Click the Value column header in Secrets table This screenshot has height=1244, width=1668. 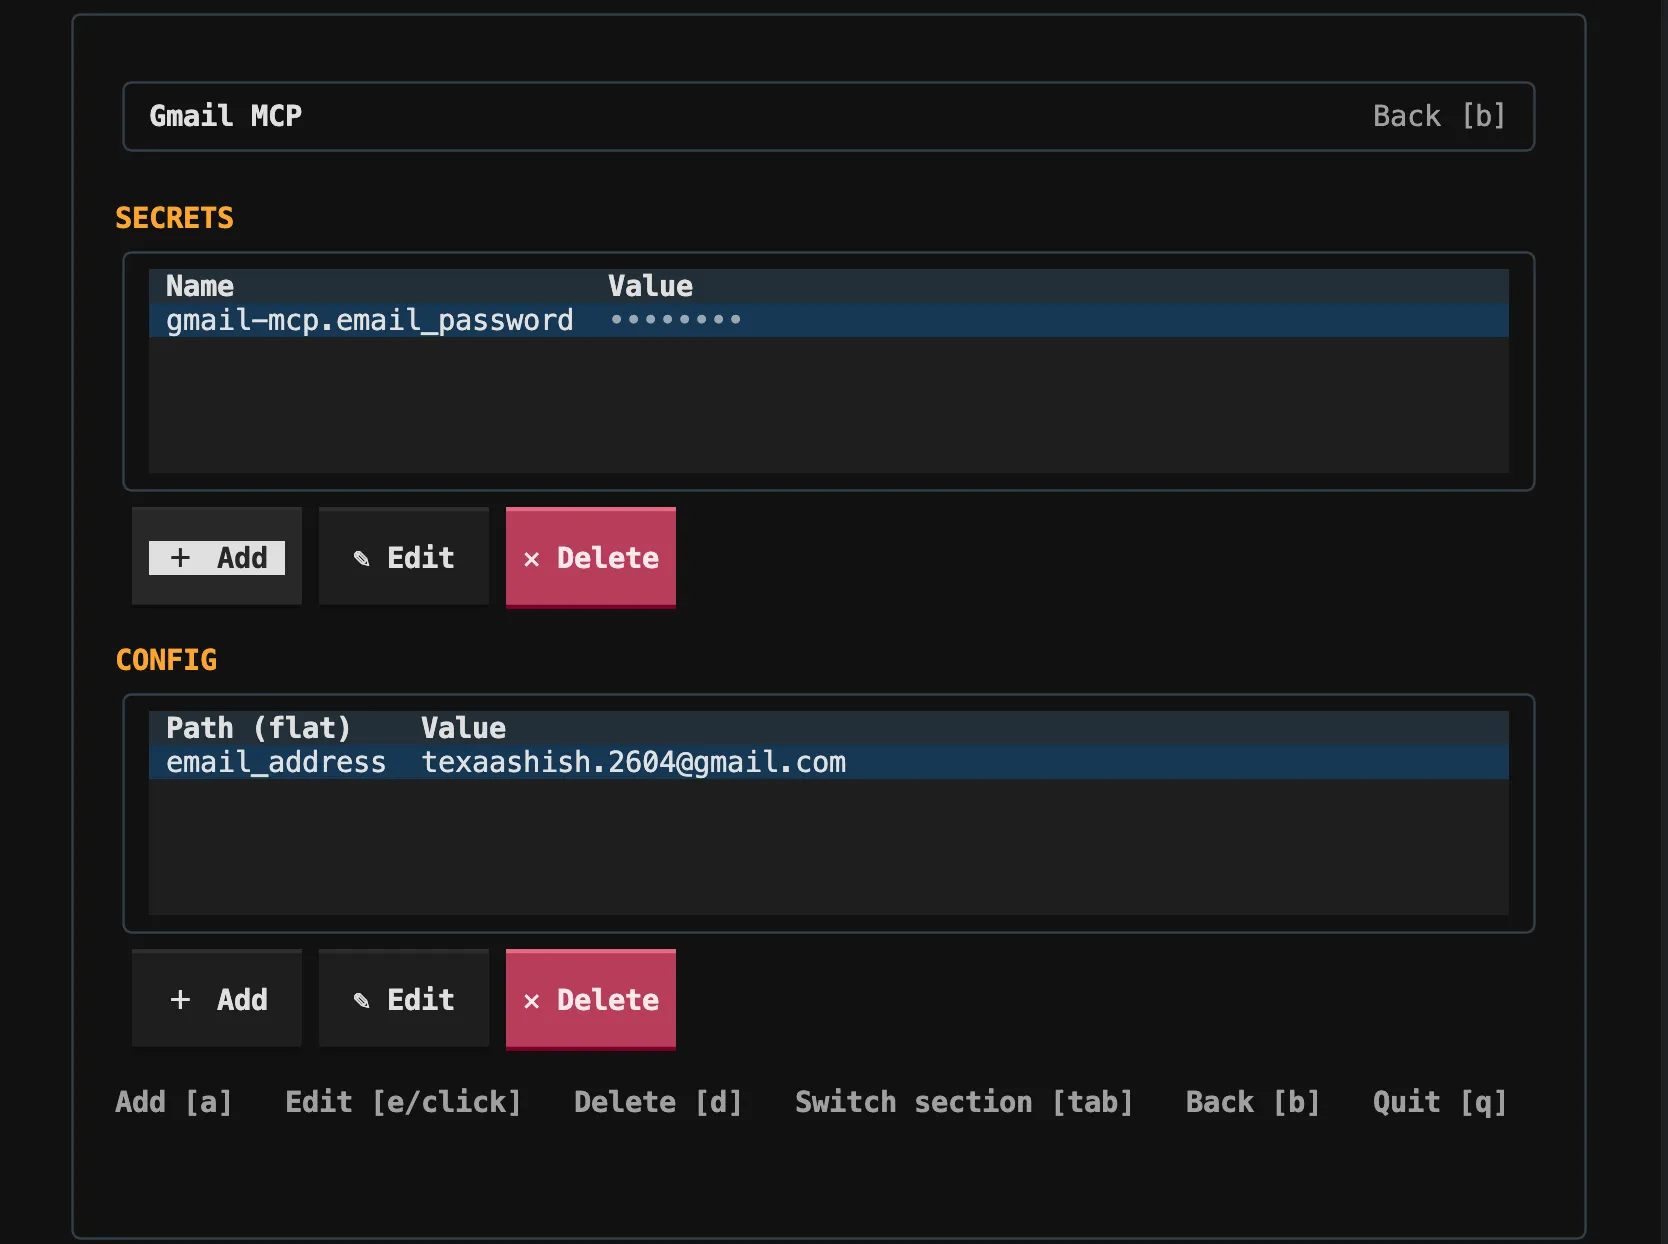pos(651,286)
